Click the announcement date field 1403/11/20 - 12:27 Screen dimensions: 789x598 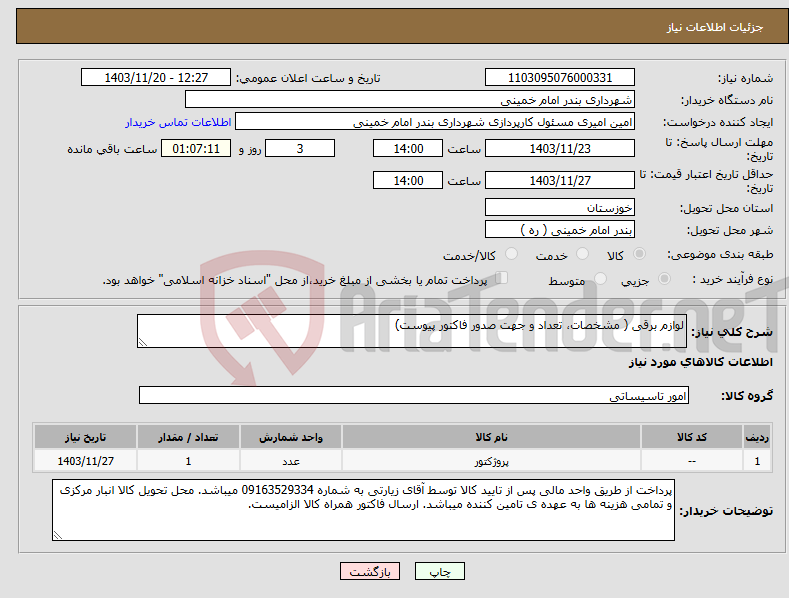click(156, 78)
